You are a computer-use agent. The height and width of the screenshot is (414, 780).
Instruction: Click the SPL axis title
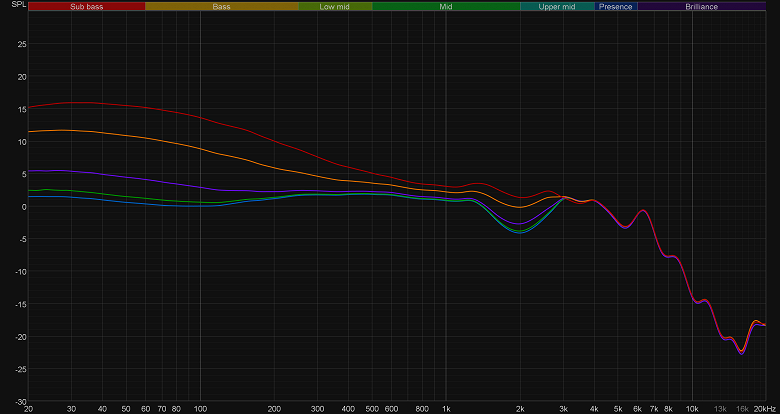pyautogui.click(x=17, y=3)
